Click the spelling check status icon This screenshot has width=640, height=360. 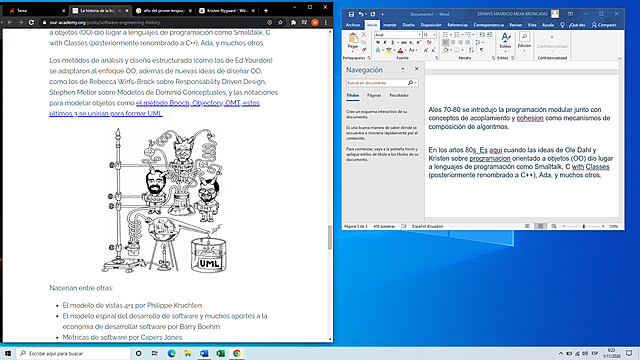[404, 226]
